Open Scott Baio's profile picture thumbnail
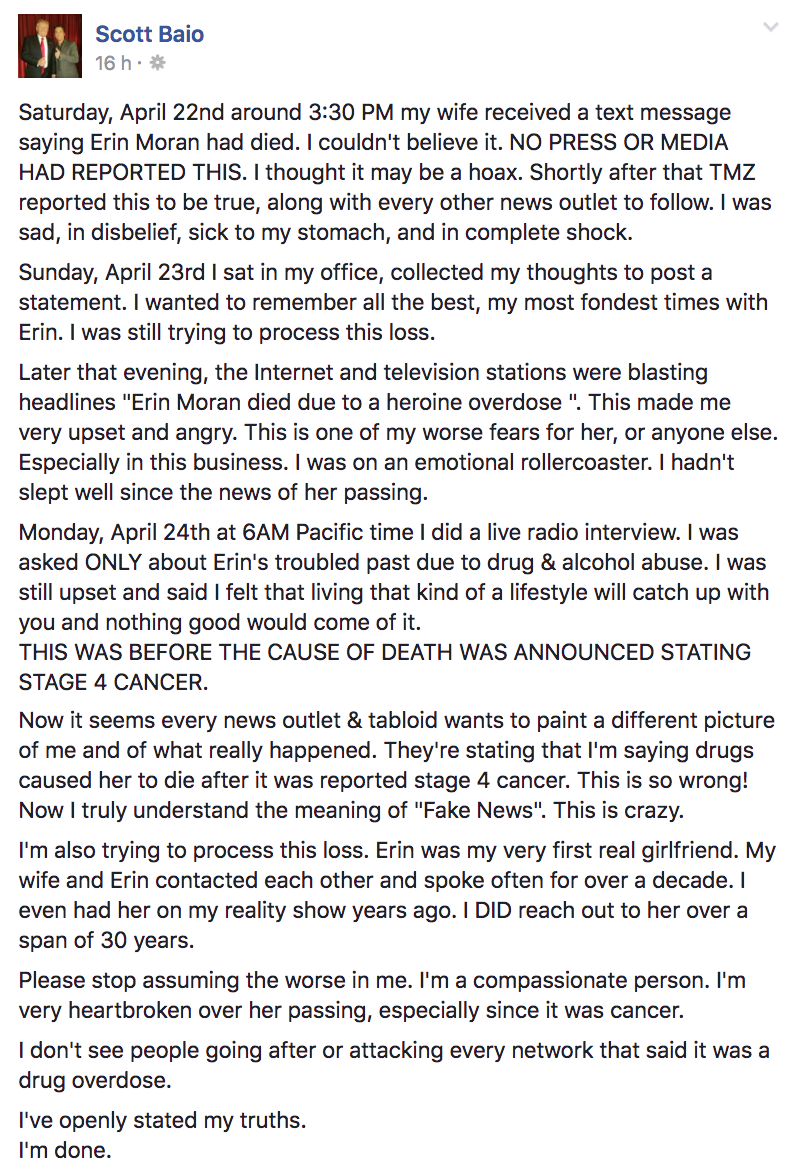Viewport: 798px width, 1168px height. point(50,46)
